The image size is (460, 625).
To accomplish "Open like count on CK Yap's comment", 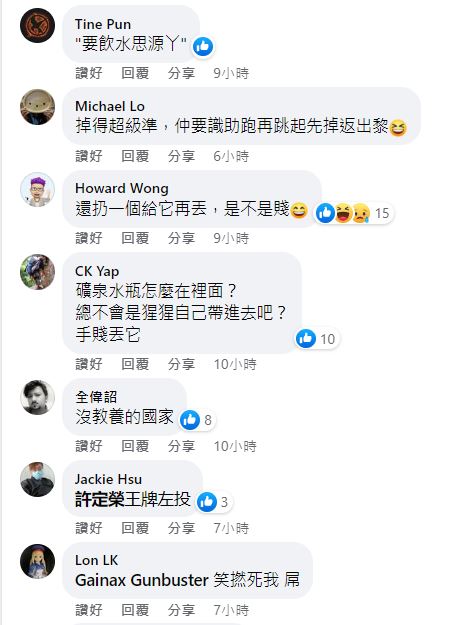I will click(316, 339).
